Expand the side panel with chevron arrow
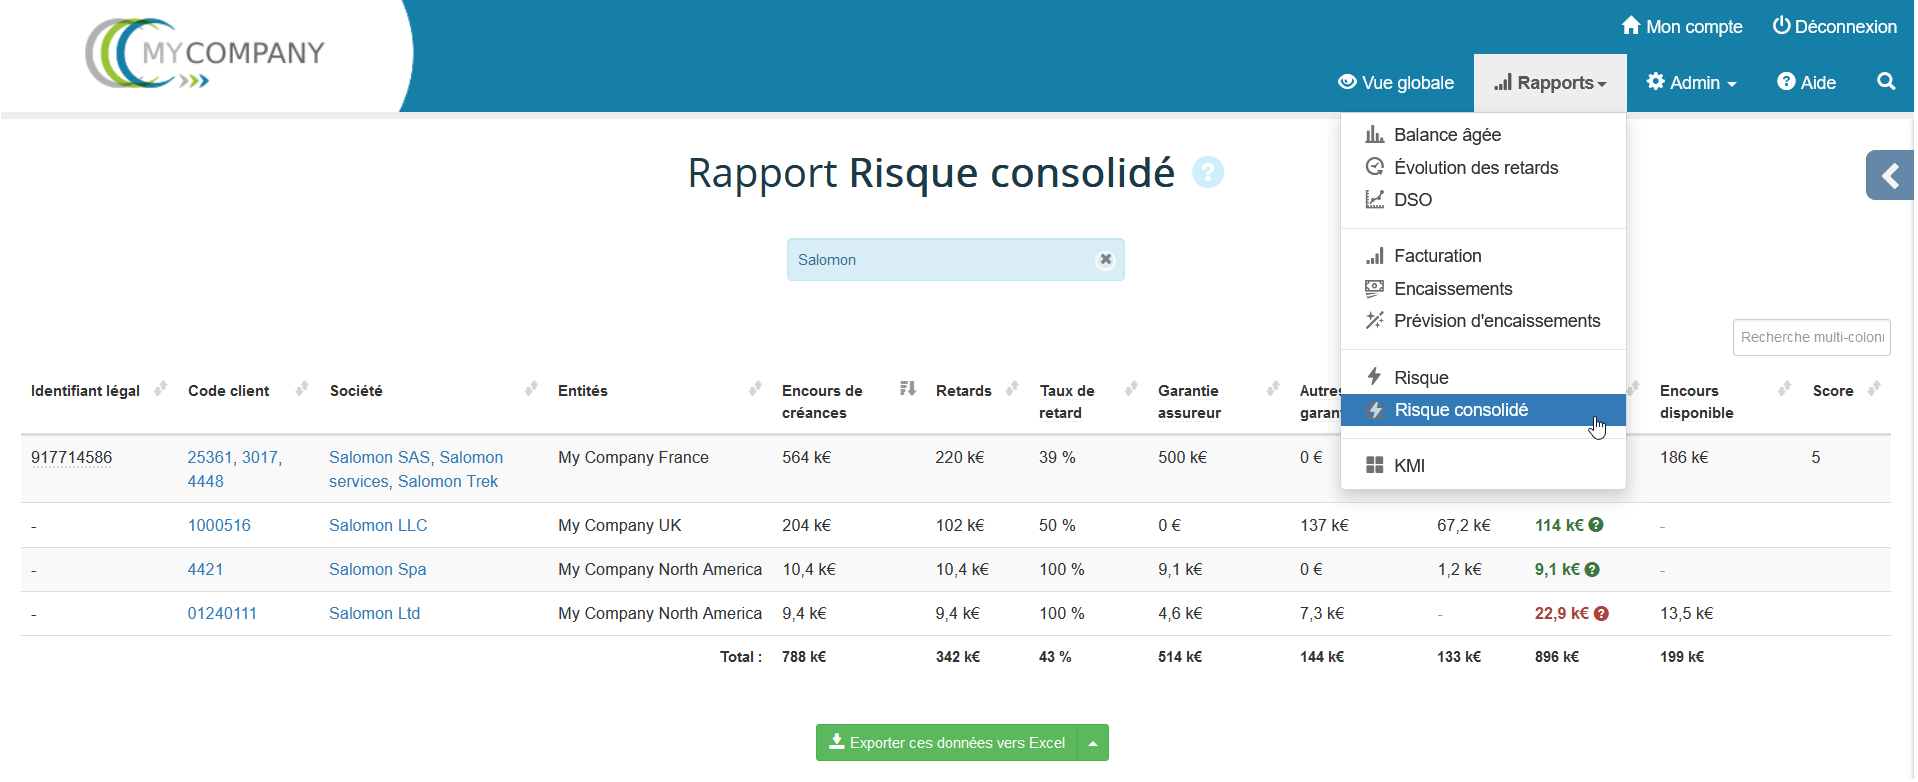This screenshot has width=1918, height=782. 1888,176
